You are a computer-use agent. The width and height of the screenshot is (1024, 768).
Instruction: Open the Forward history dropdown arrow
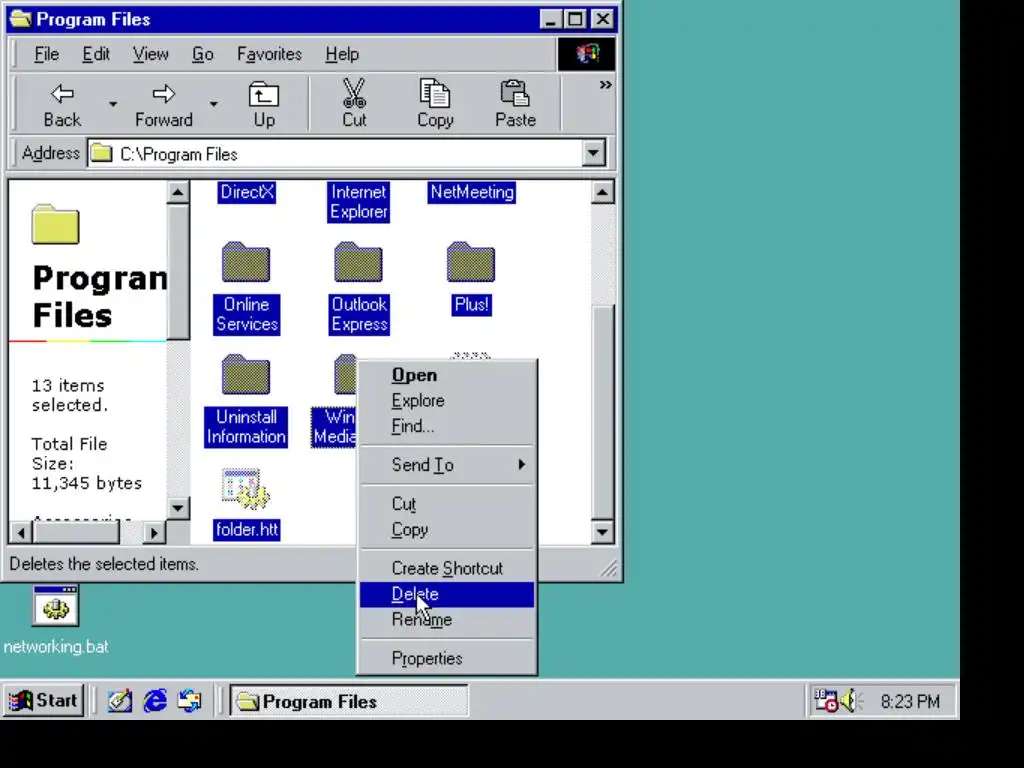pyautogui.click(x=214, y=104)
